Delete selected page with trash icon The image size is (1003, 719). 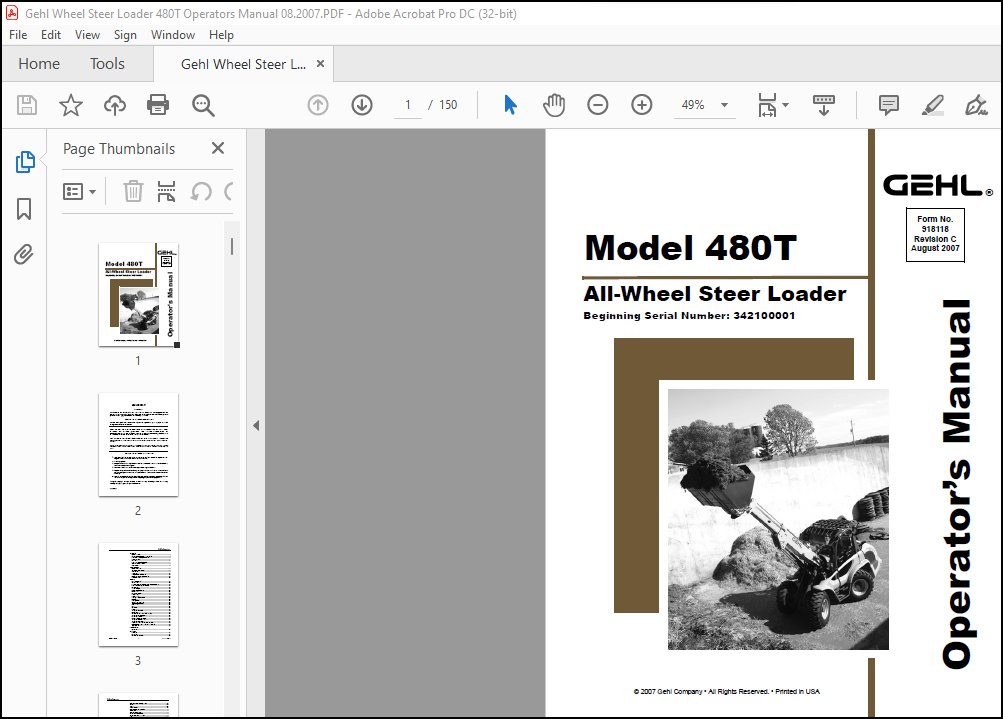133,191
